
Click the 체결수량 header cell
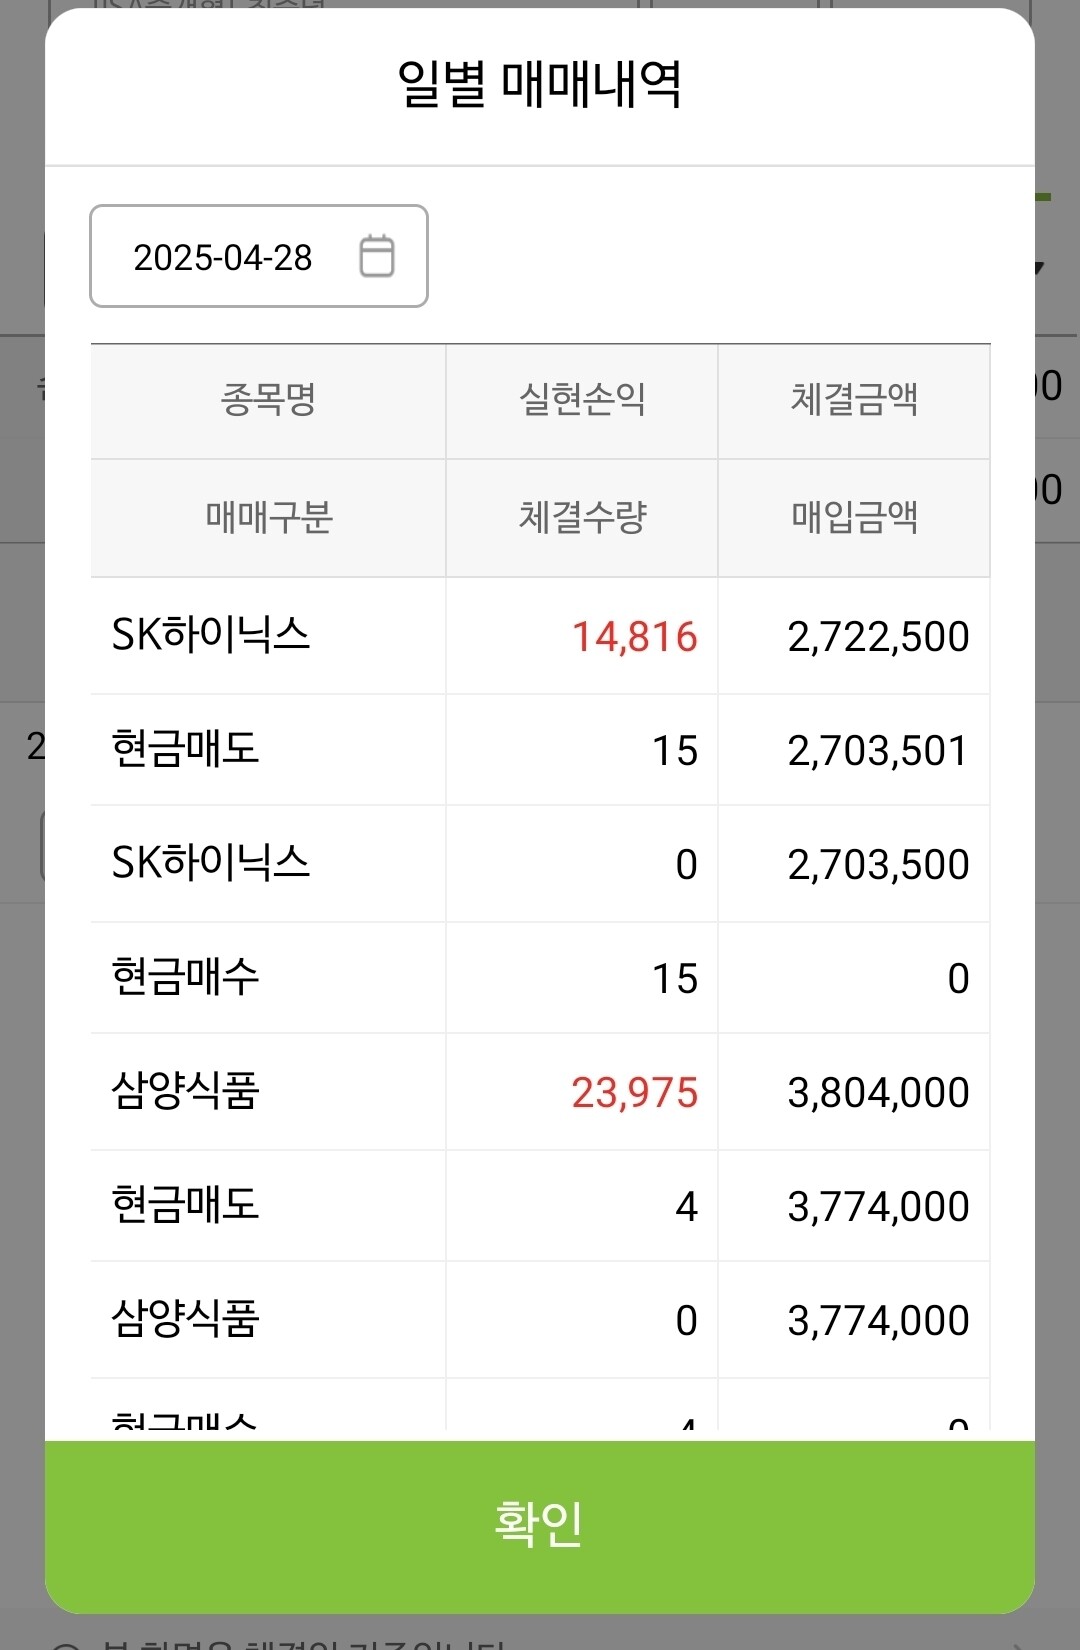582,518
